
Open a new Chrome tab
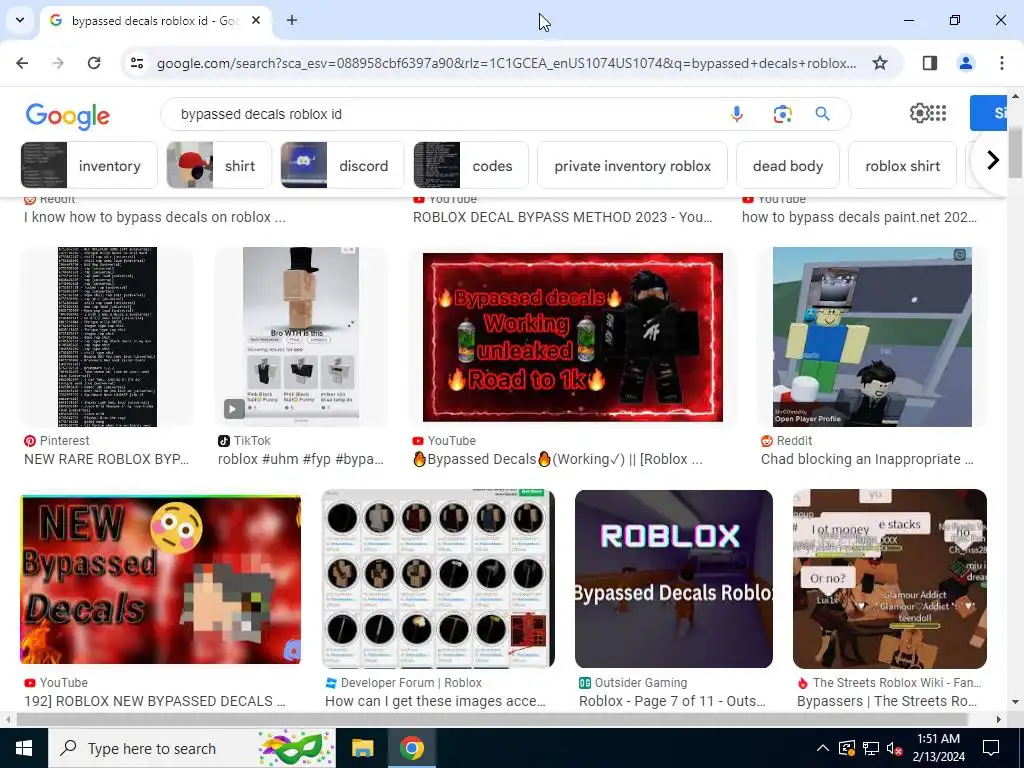coord(292,20)
